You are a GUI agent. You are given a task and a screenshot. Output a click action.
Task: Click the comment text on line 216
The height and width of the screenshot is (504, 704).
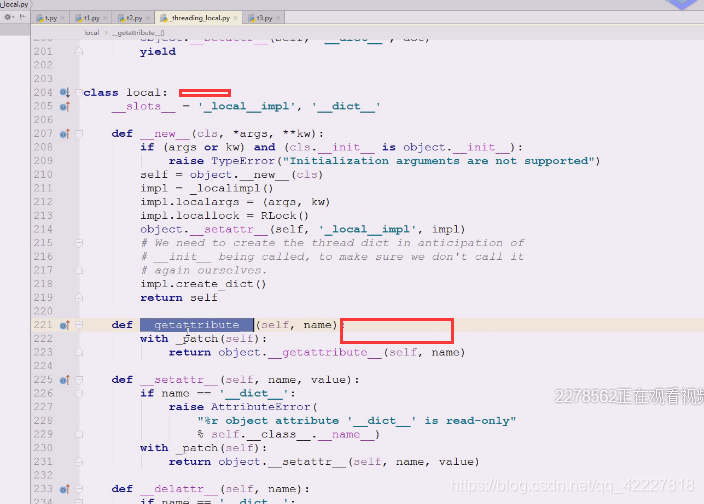pos(332,257)
